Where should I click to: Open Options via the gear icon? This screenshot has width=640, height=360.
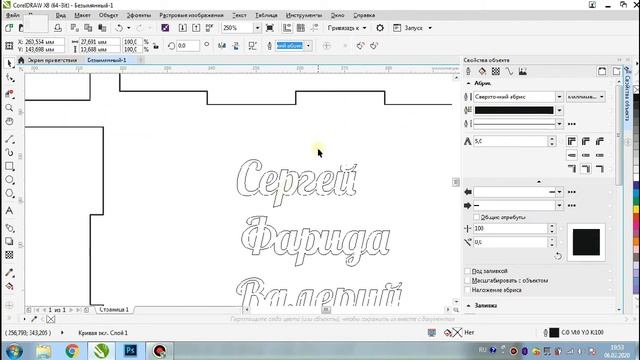[380, 28]
